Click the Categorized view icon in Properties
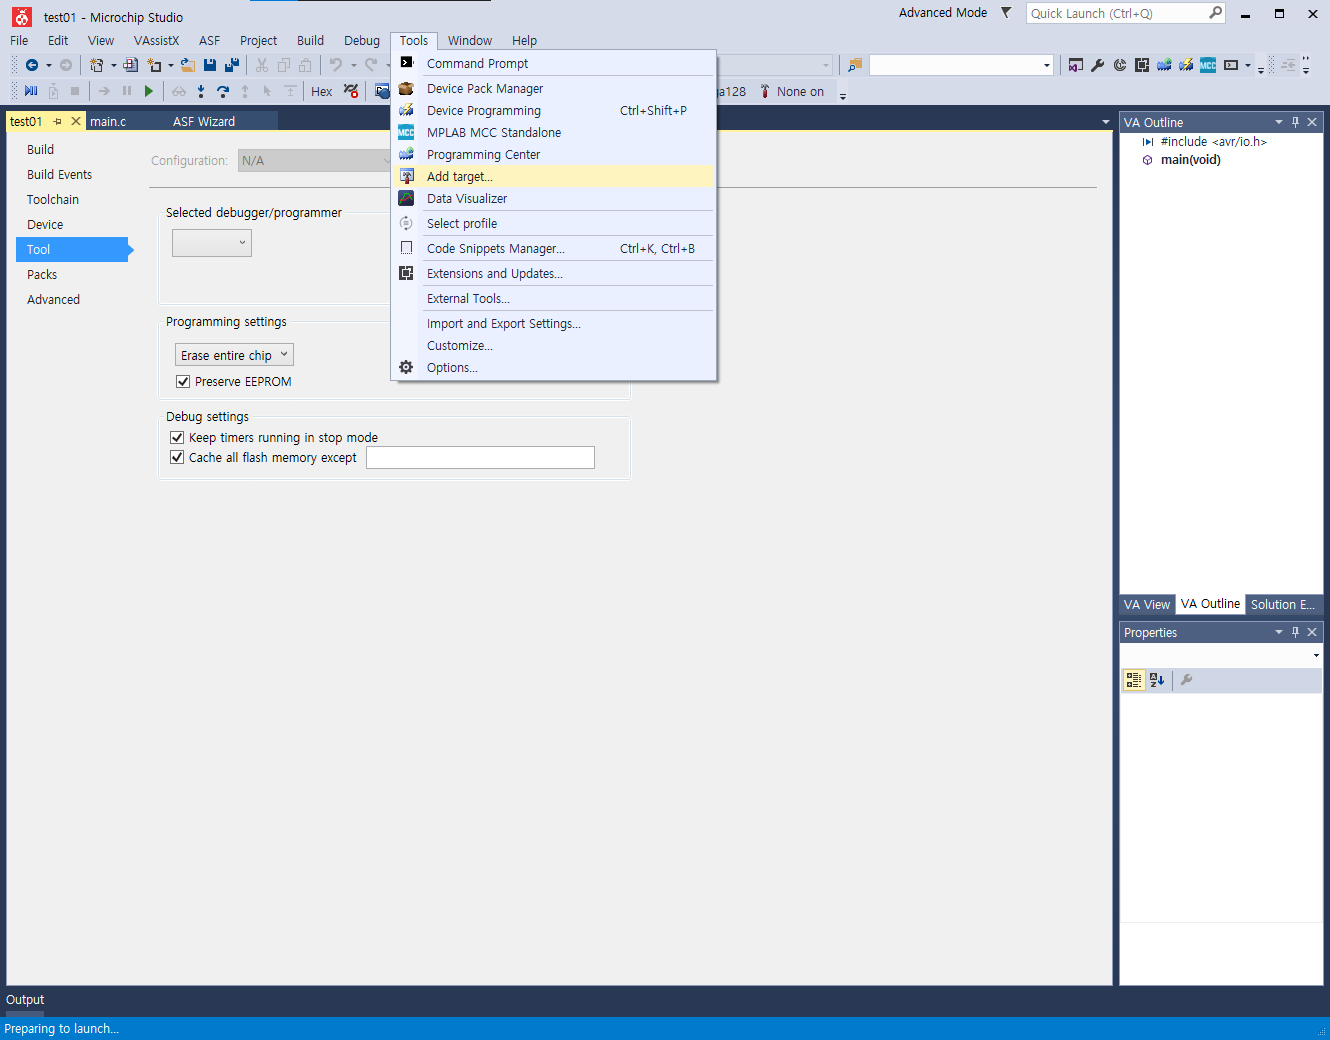The width and height of the screenshot is (1330, 1040). tap(1134, 680)
